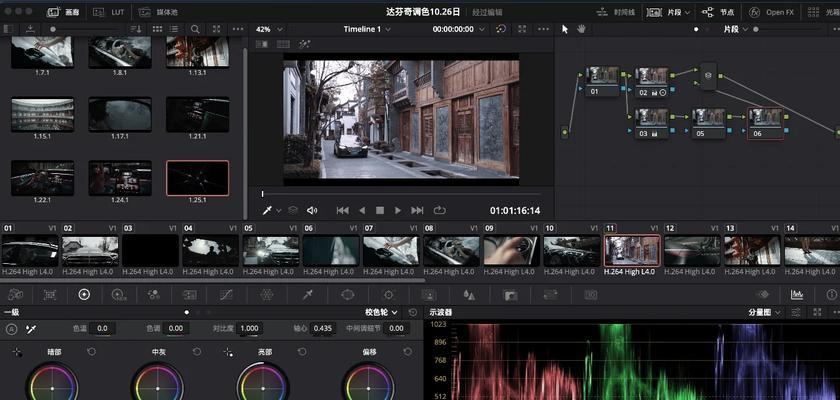
Task: Open the Blur palette
Action: pos(469,295)
